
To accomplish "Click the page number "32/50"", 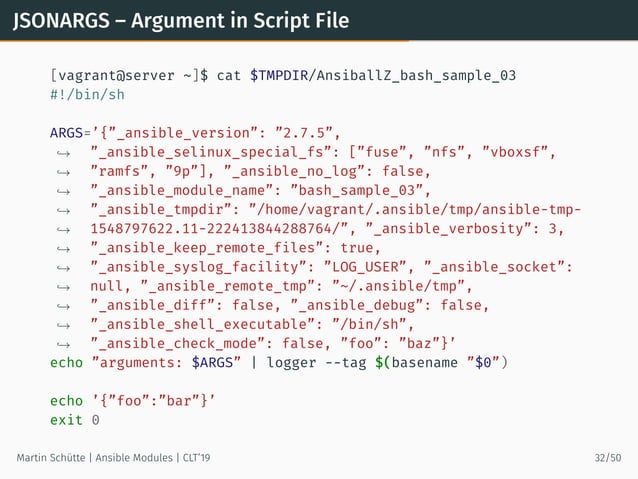I will click(608, 458).
